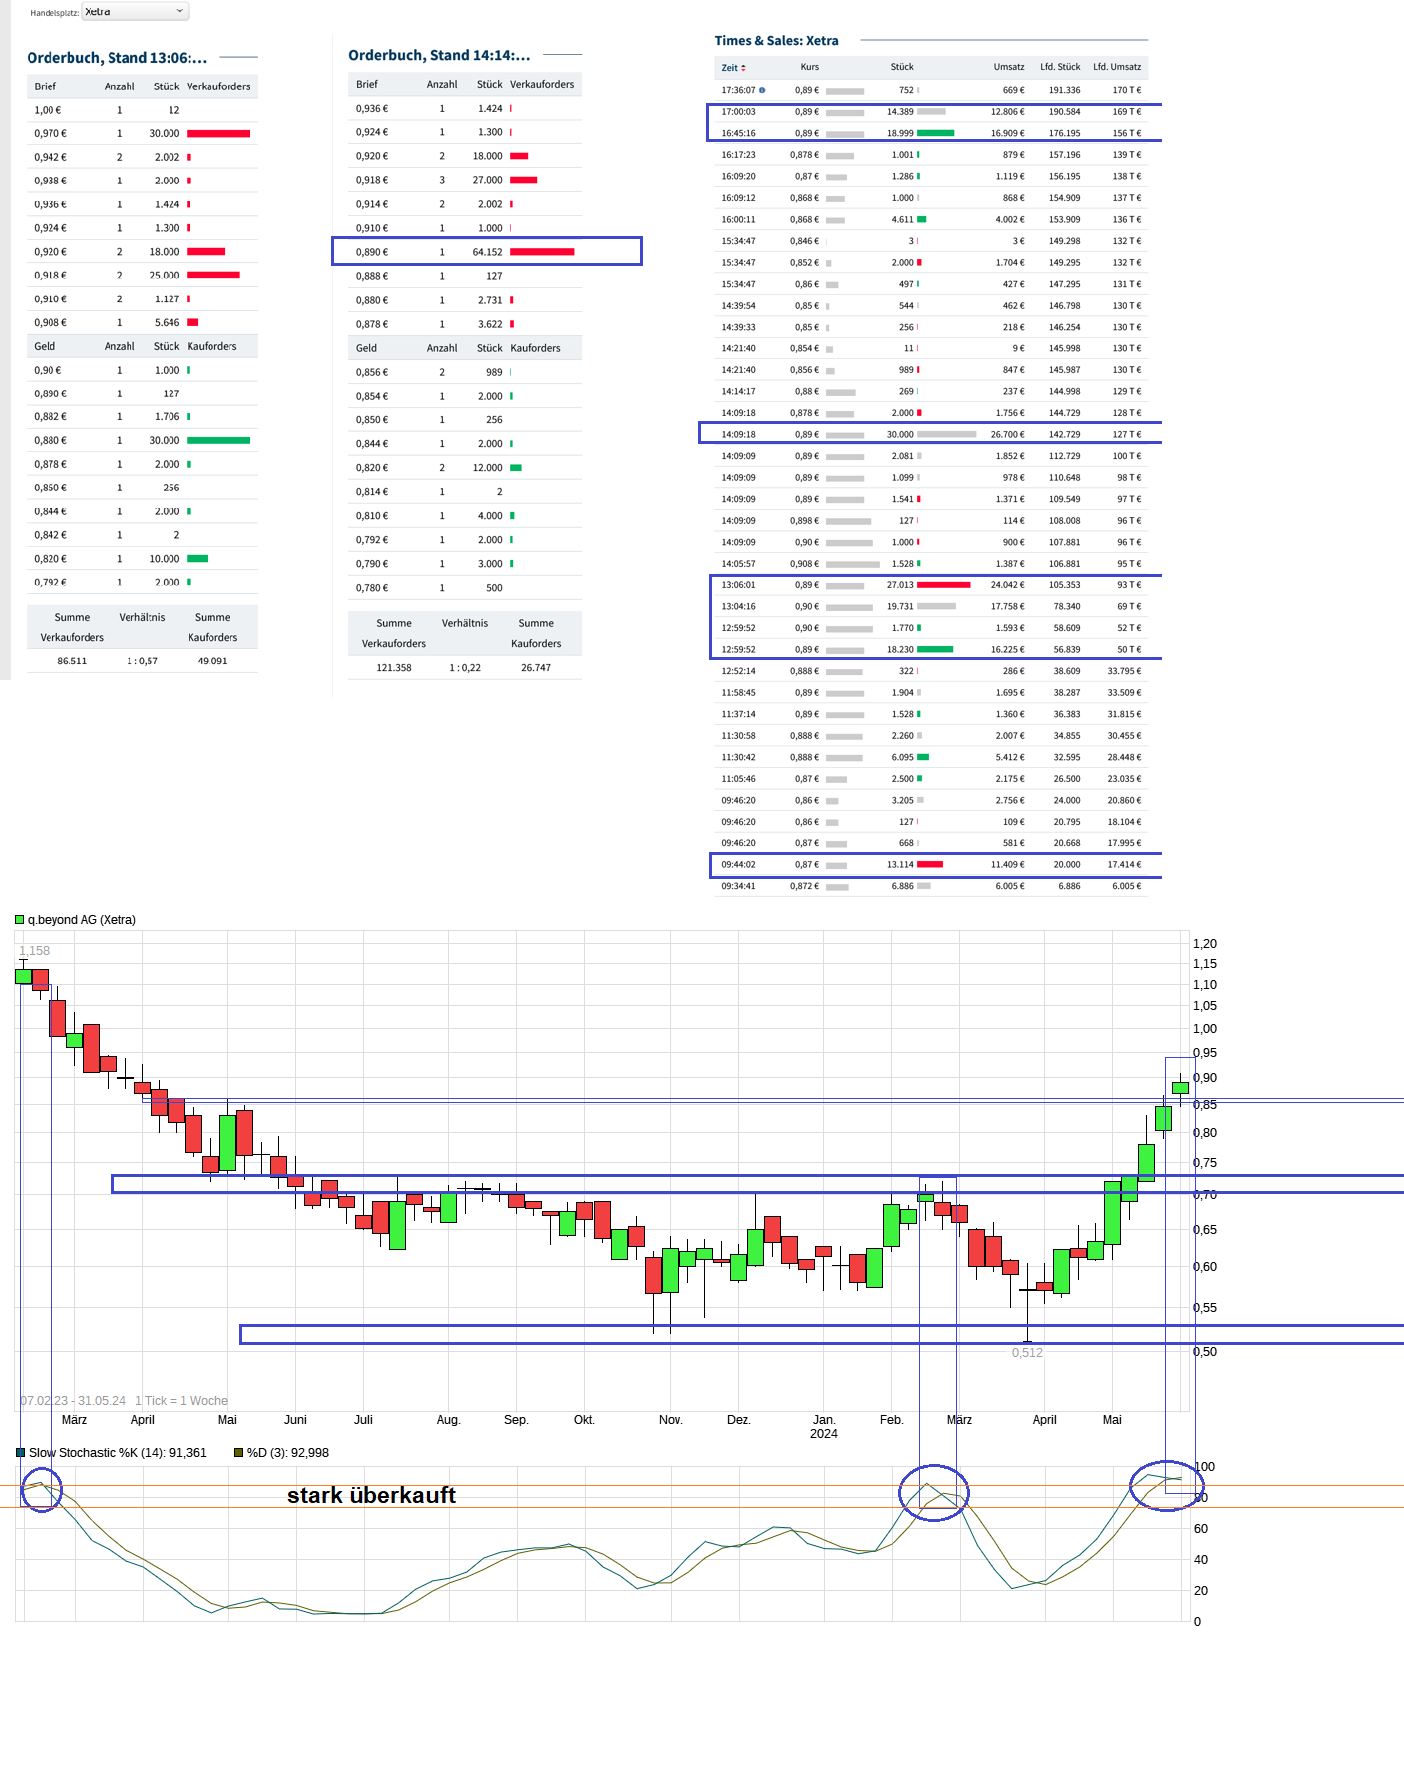Click the Slow Stochastic %K (14) legend text
Viewport: 1404px width, 1780px height.
pos(118,1453)
